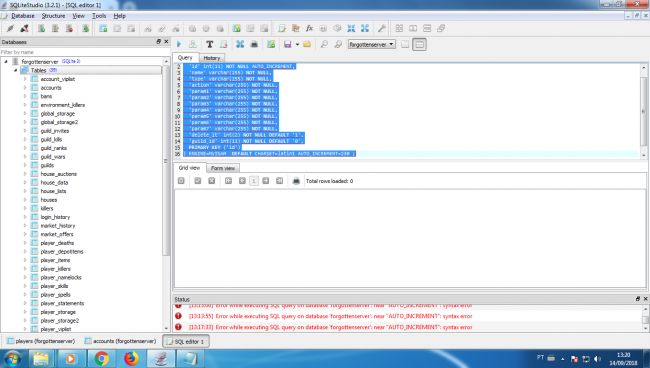The image size is (650, 368).
Task: Click Disconnect from database icon
Action: 24,28
